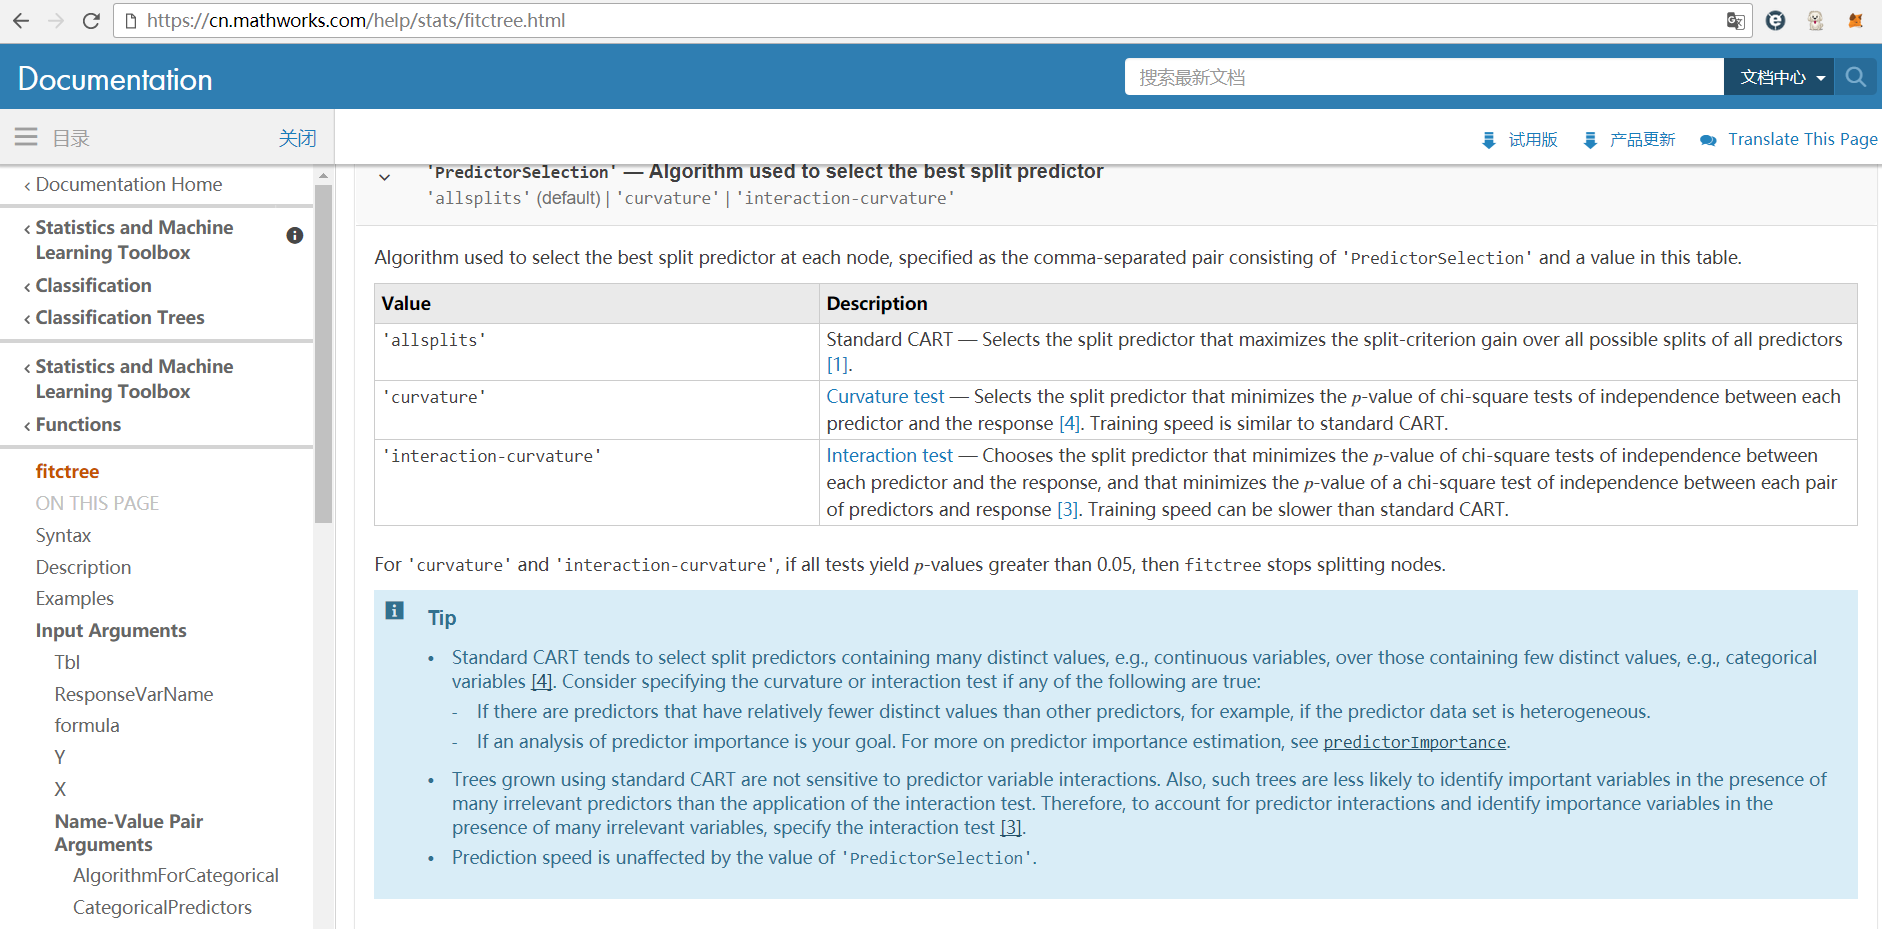
Task: Close the contents sidebar with 关闭
Action: (x=297, y=138)
